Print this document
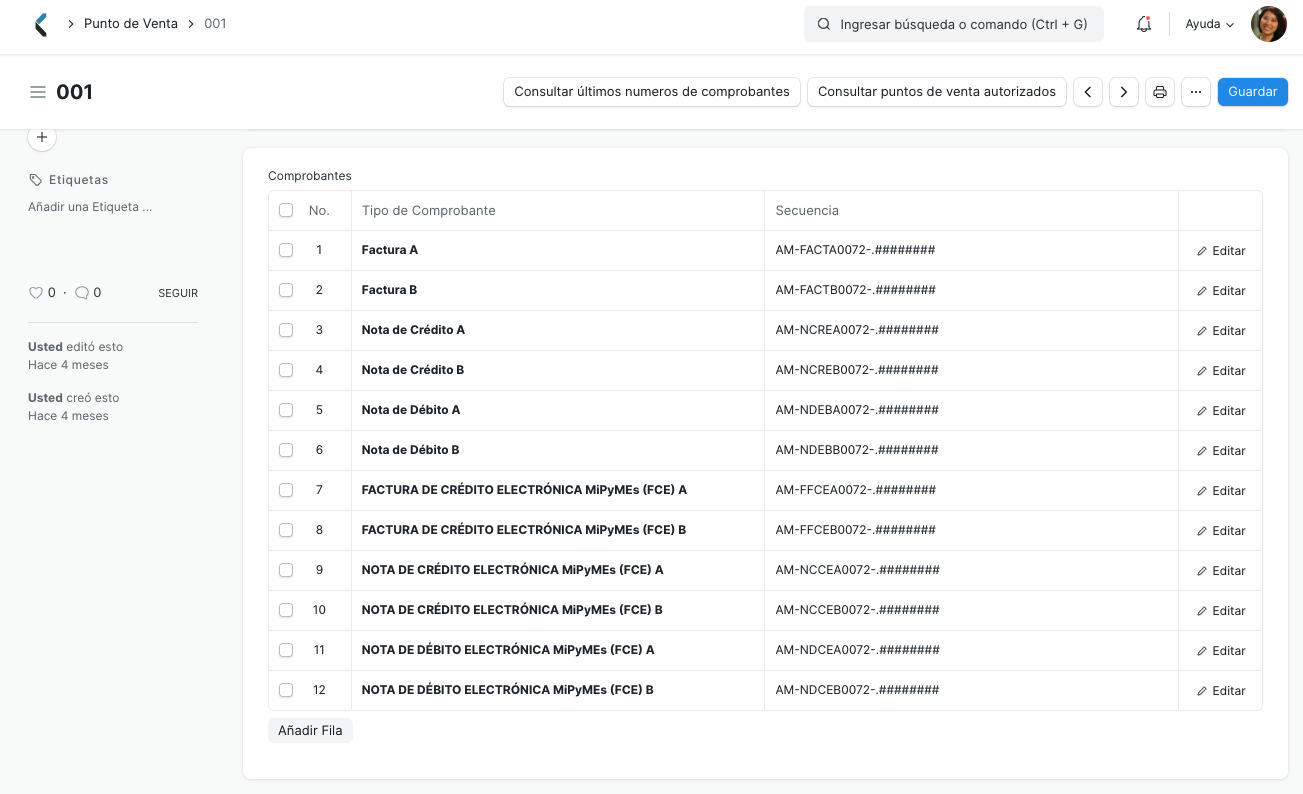The height and width of the screenshot is (794, 1303). click(x=1160, y=92)
